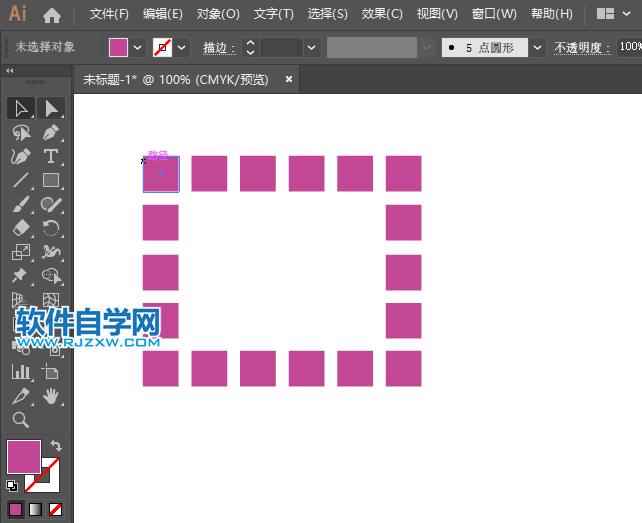Select the Direct Selection tool
The image size is (642, 523).
[x=51, y=108]
